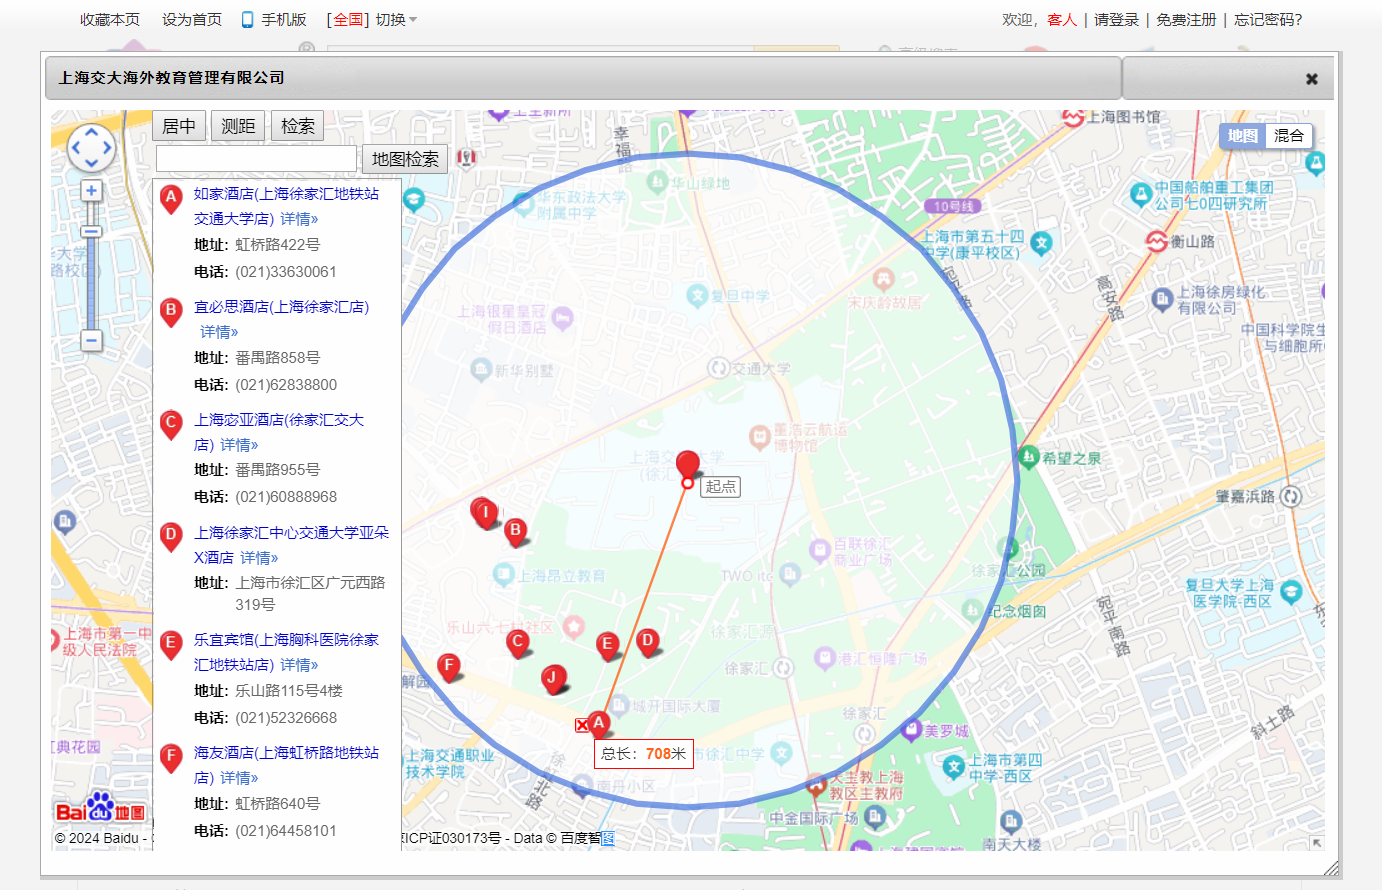Switch map to 地图 standard view

pyautogui.click(x=1243, y=136)
